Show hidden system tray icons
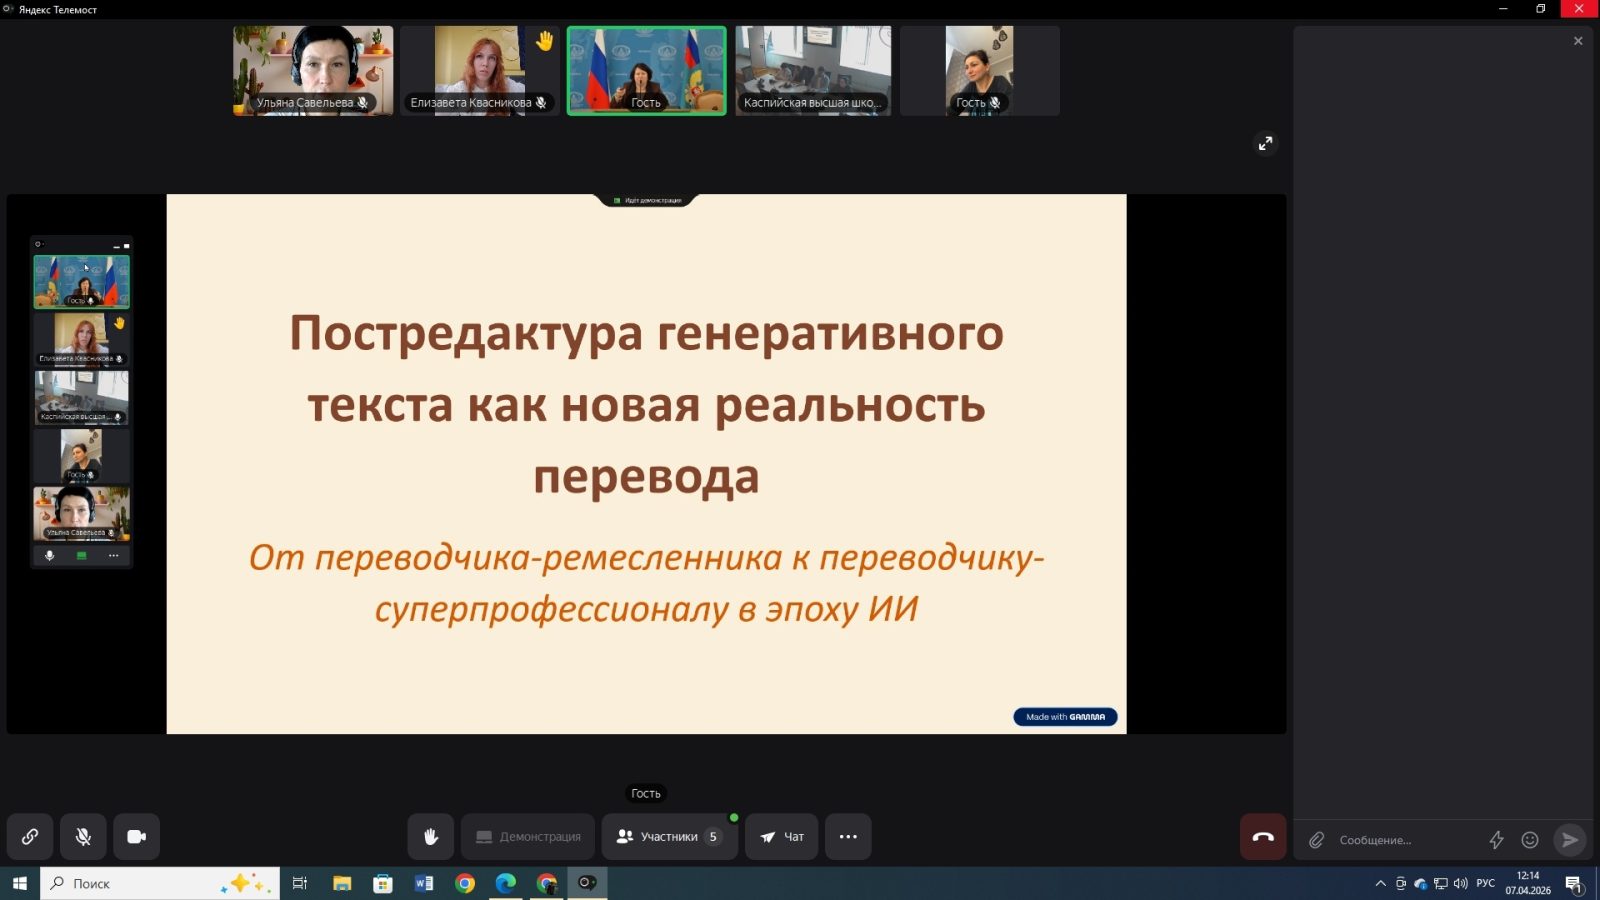The image size is (1600, 900). [x=1381, y=884]
